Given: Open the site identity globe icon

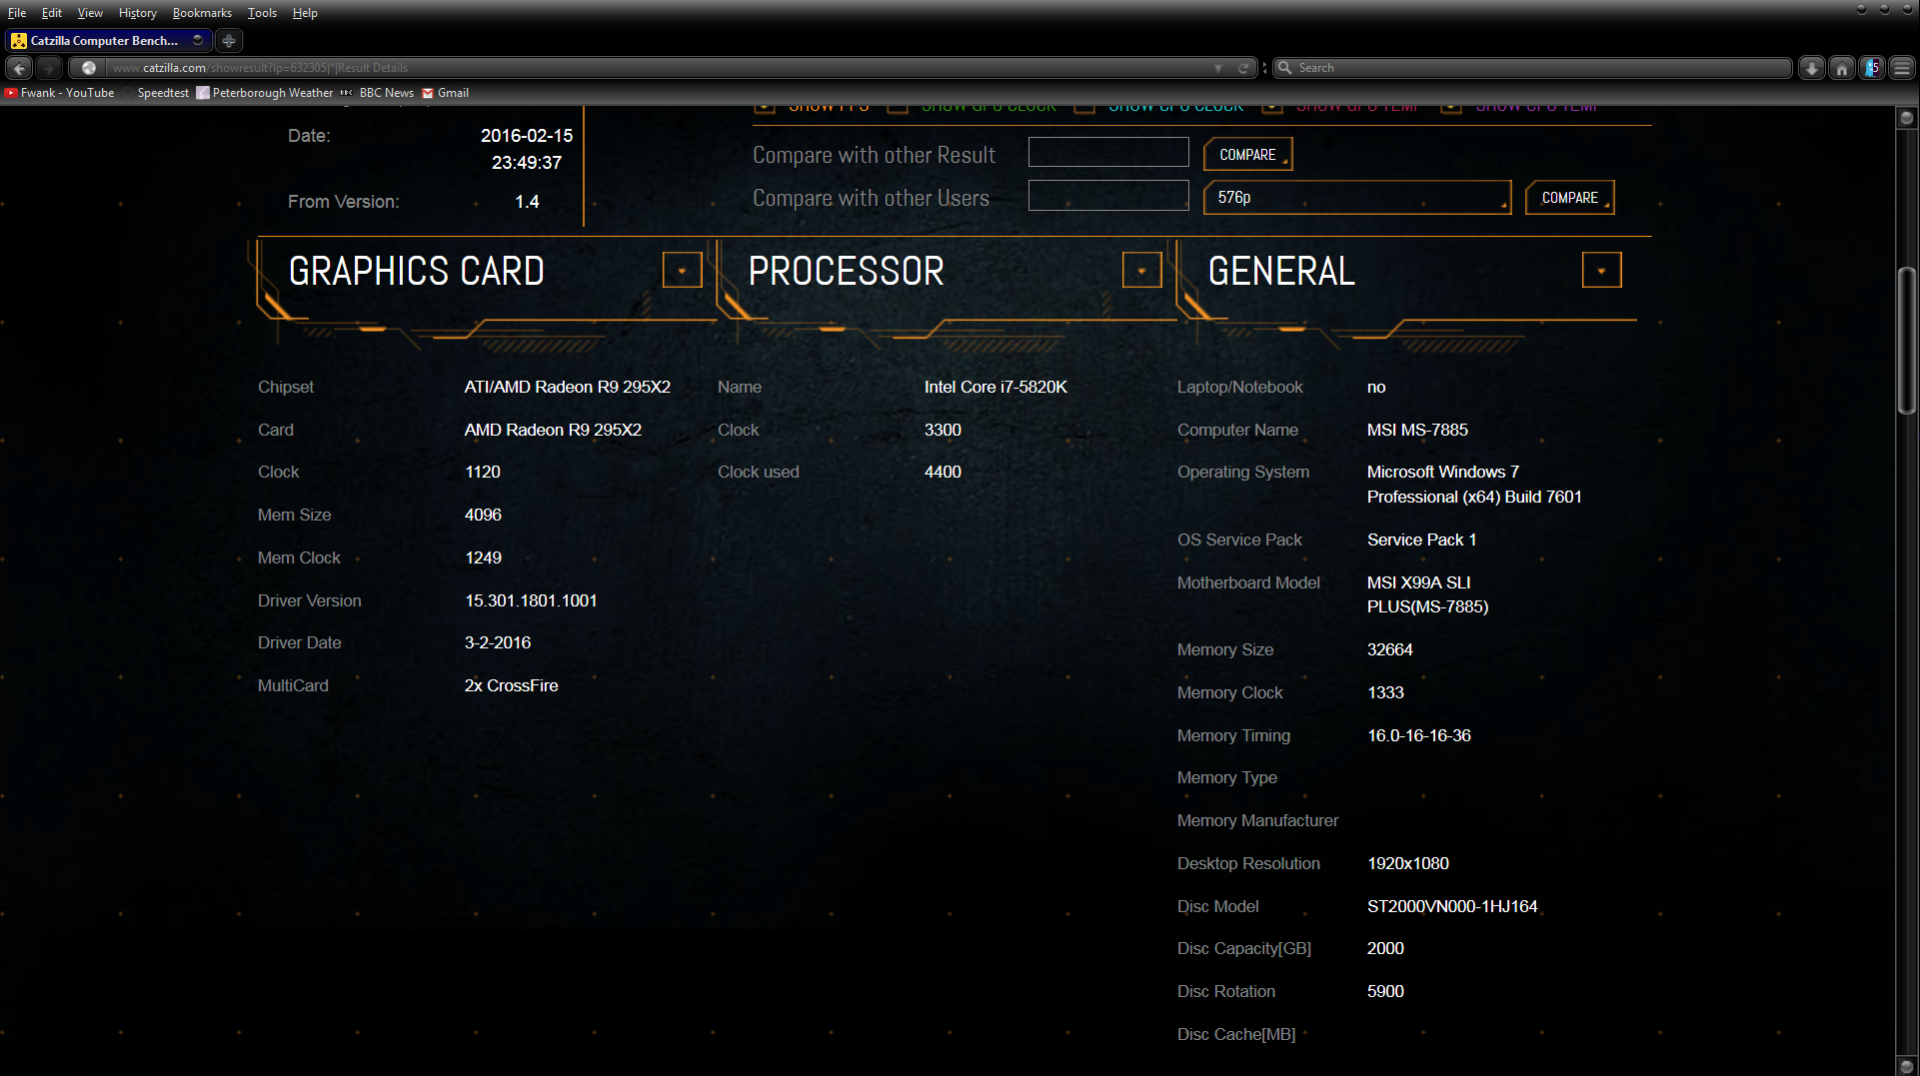Looking at the screenshot, I should click(x=88, y=68).
